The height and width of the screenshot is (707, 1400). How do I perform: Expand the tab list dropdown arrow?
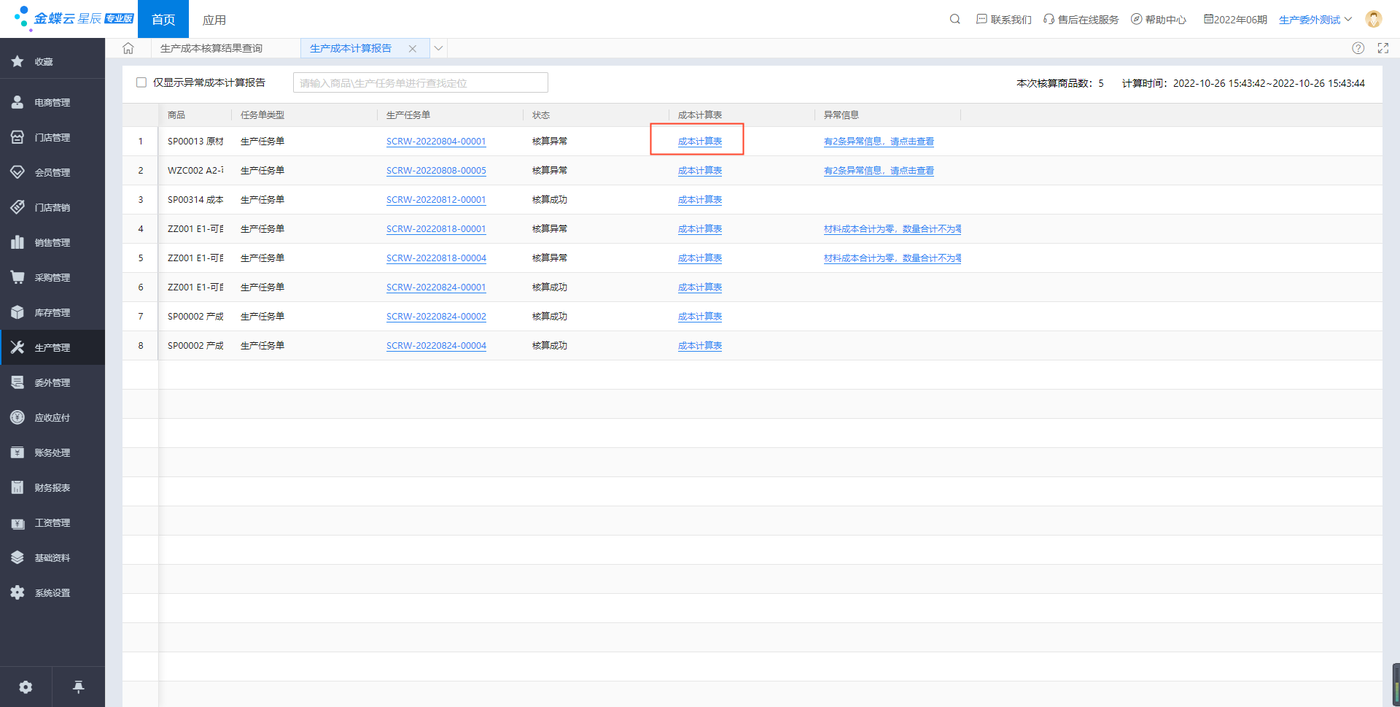coord(439,48)
